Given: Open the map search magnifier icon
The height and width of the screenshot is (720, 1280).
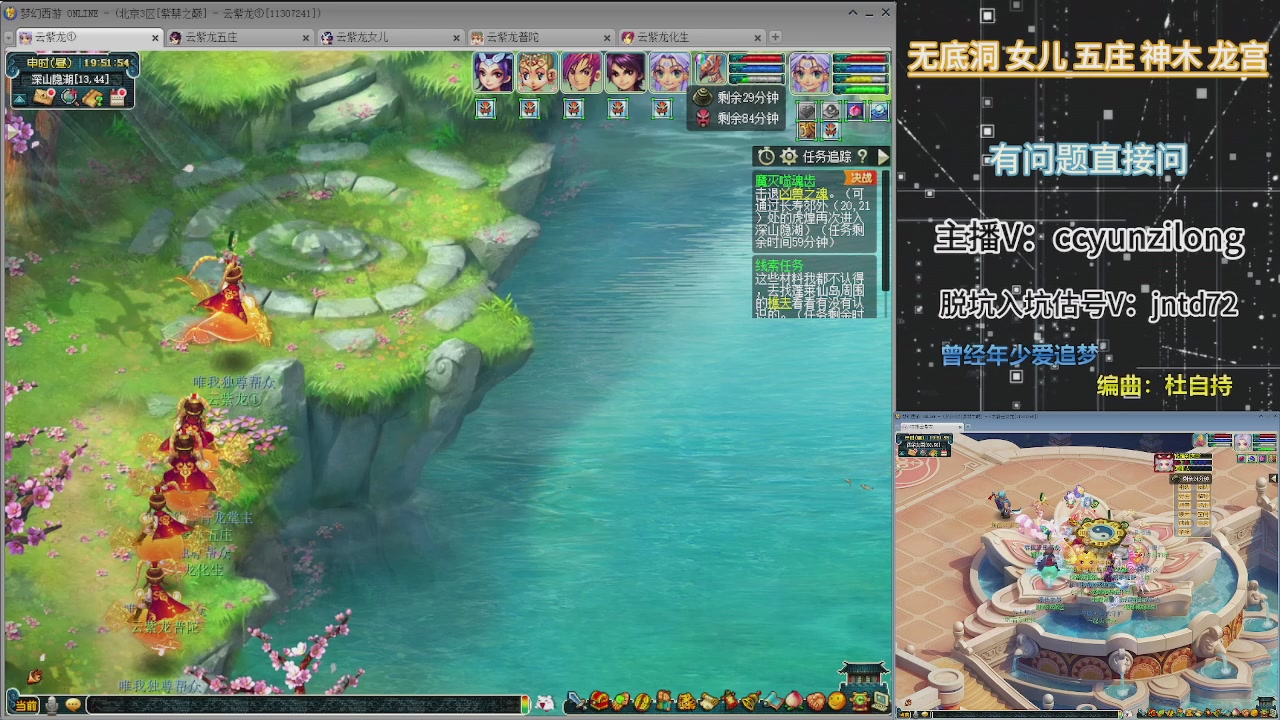Looking at the screenshot, I should [69, 97].
